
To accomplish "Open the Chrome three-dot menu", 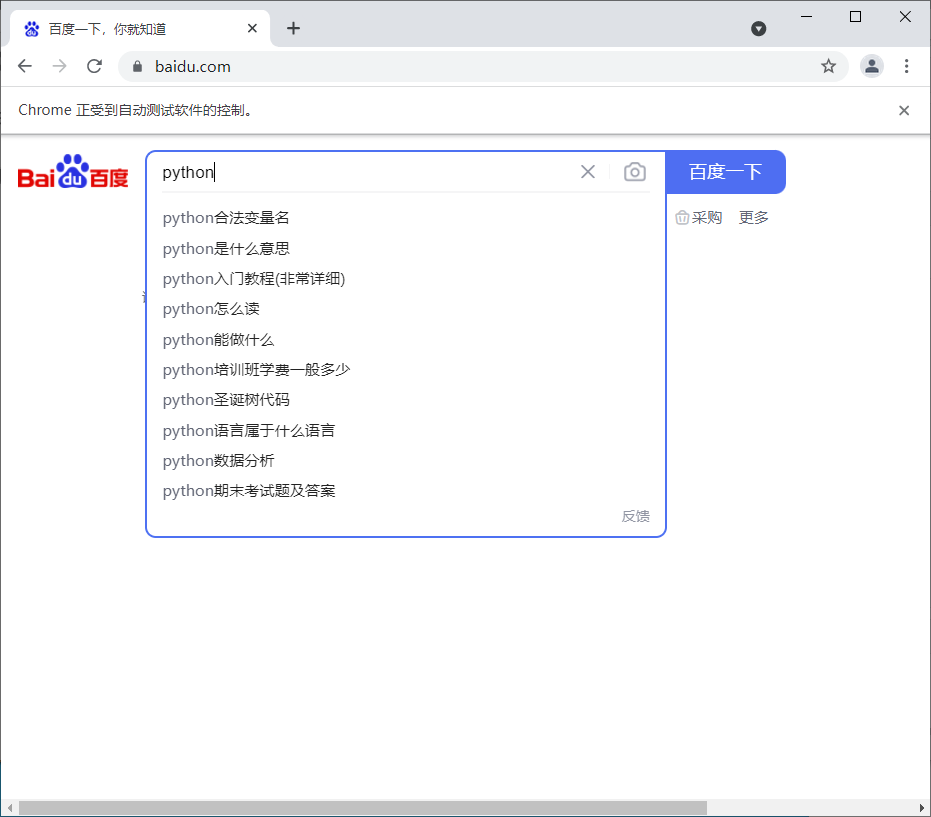I will (x=906, y=66).
